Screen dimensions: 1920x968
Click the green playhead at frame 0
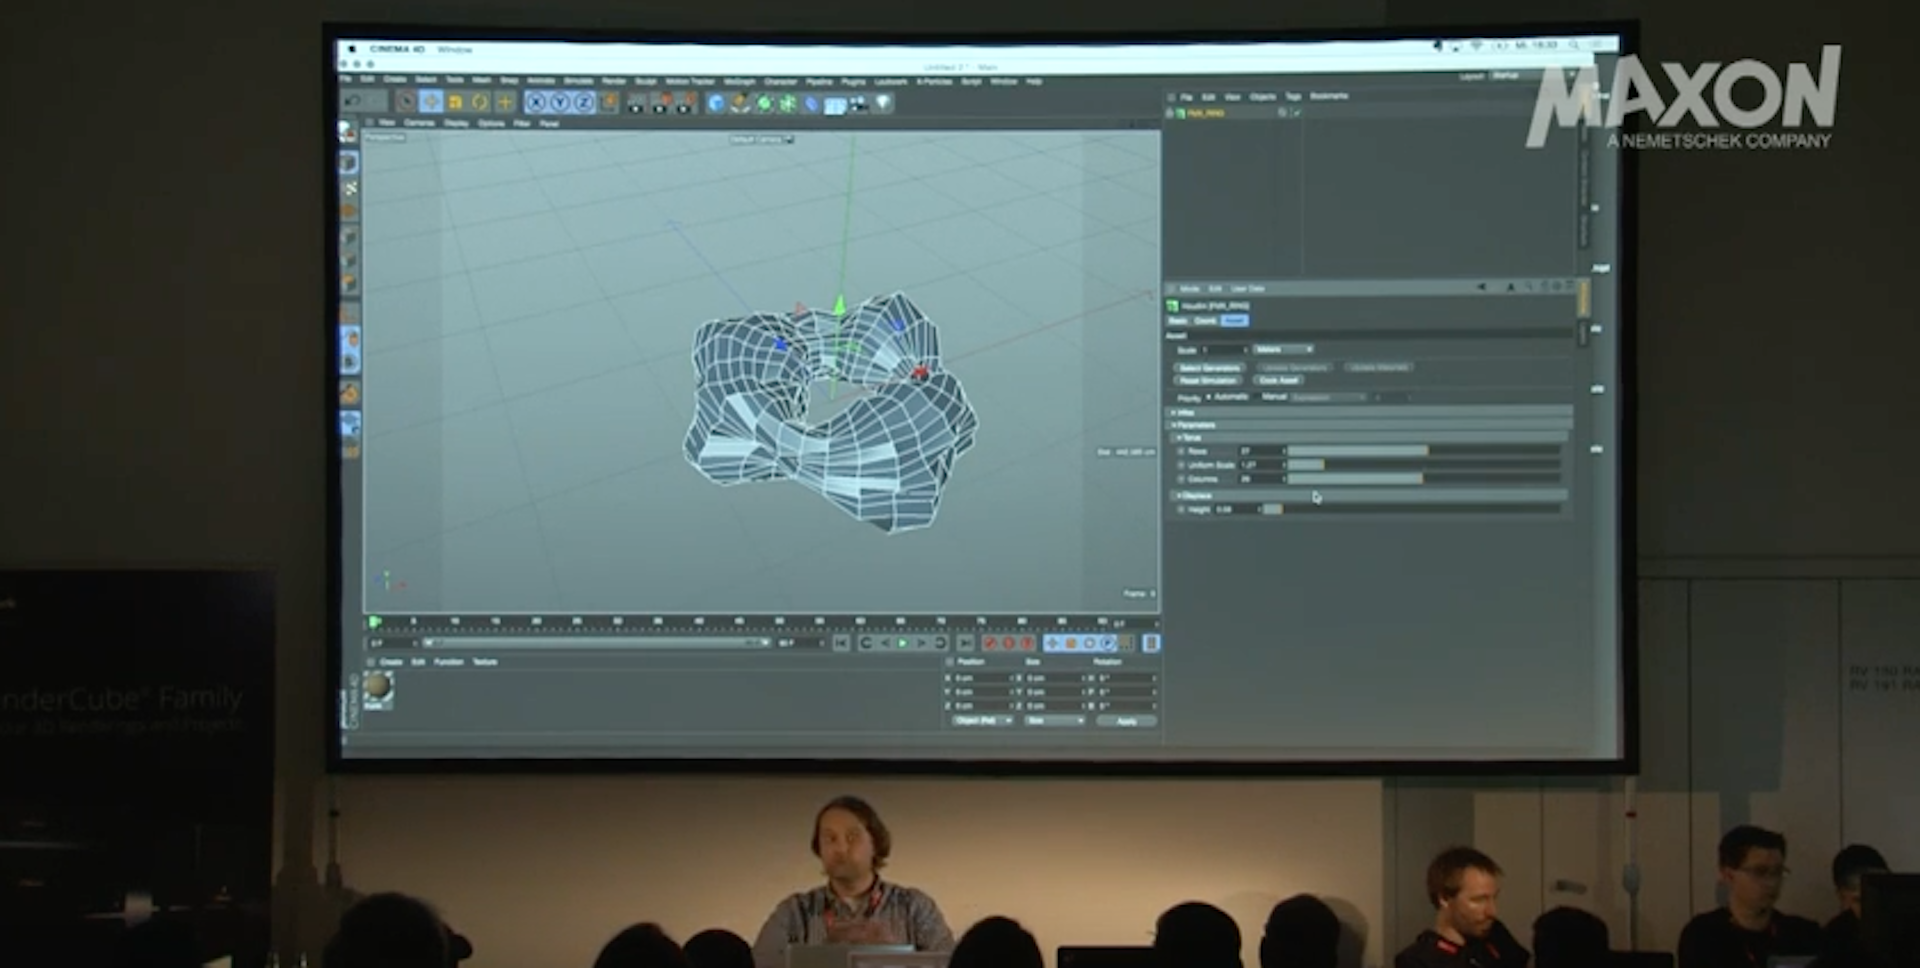pyautogui.click(x=375, y=622)
